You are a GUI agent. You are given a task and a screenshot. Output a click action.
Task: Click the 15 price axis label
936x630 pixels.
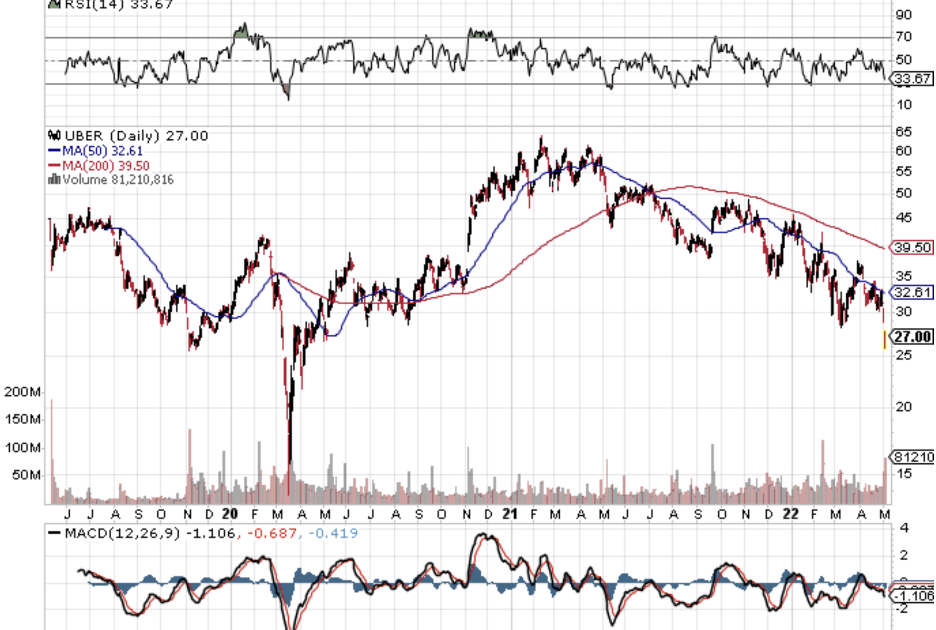click(904, 474)
